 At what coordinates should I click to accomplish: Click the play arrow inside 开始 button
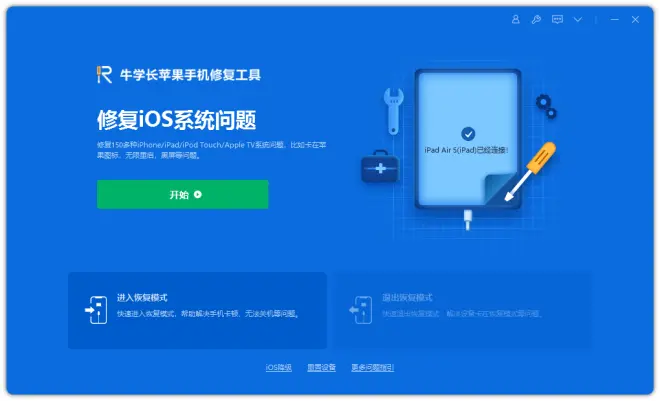coord(198,194)
